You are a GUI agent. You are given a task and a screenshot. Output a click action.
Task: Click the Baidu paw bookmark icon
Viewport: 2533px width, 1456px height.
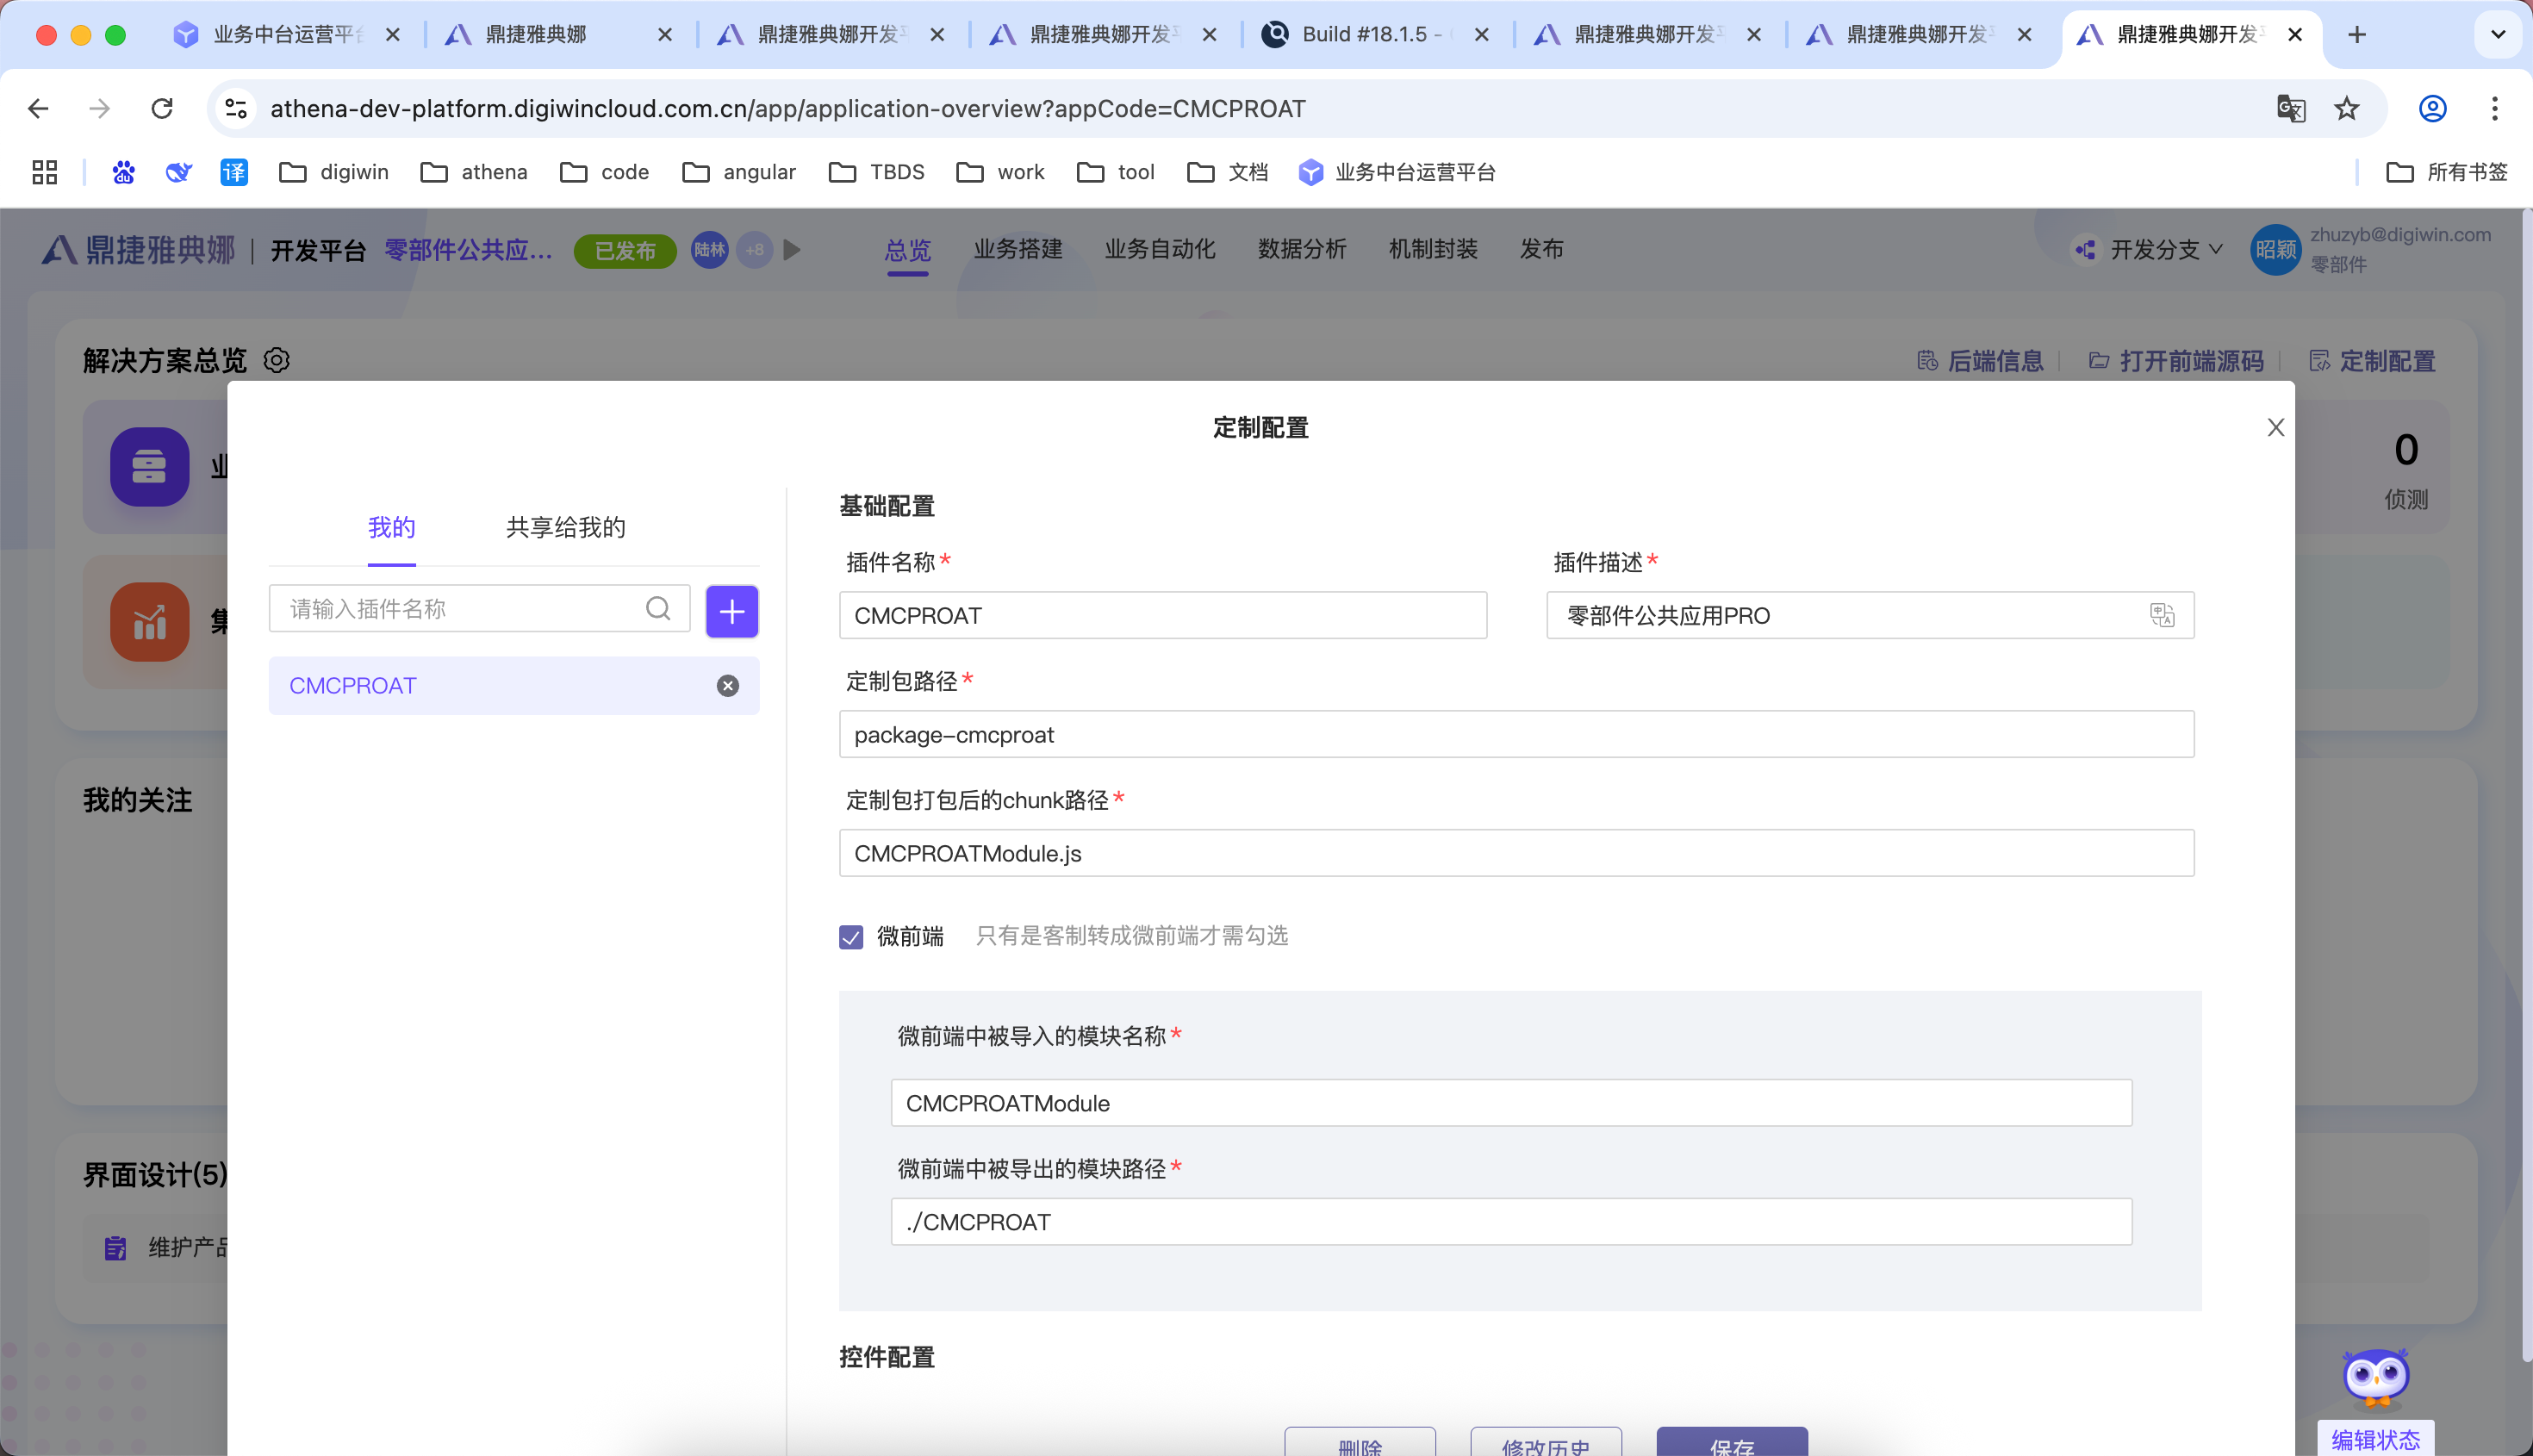click(123, 172)
